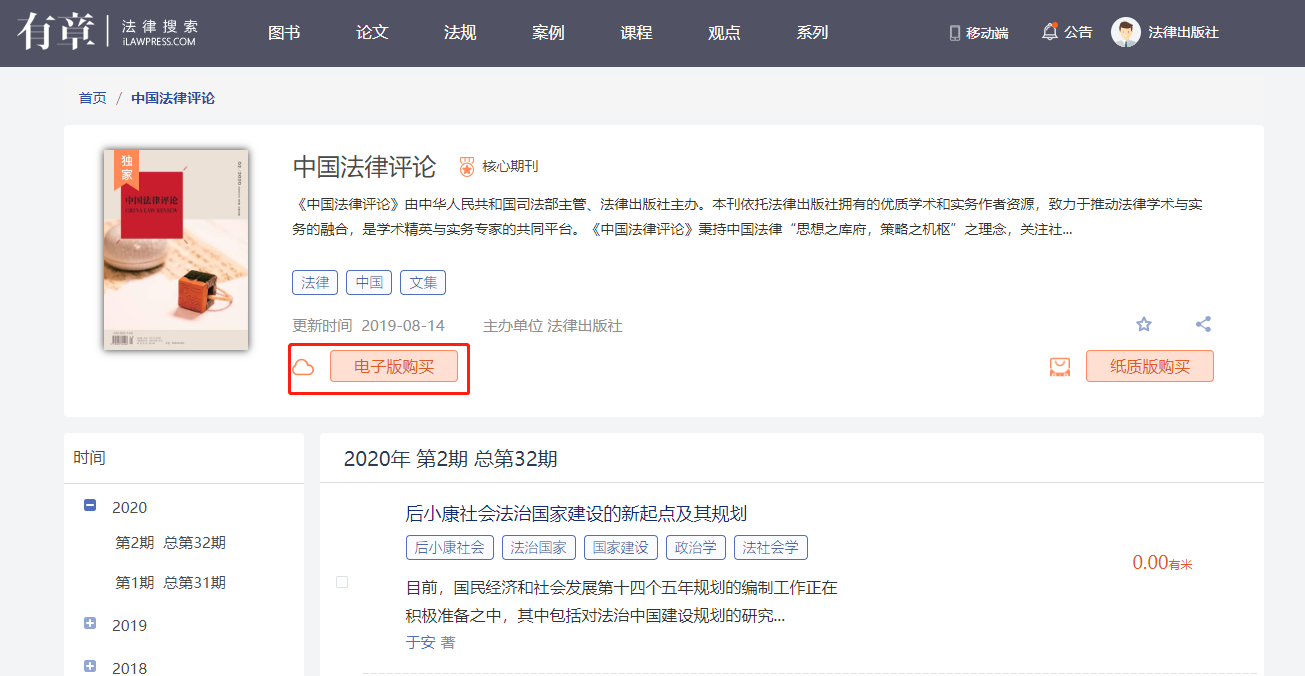1305x676 pixels.
Task: Open the notification bell announcements
Action: tap(1049, 32)
